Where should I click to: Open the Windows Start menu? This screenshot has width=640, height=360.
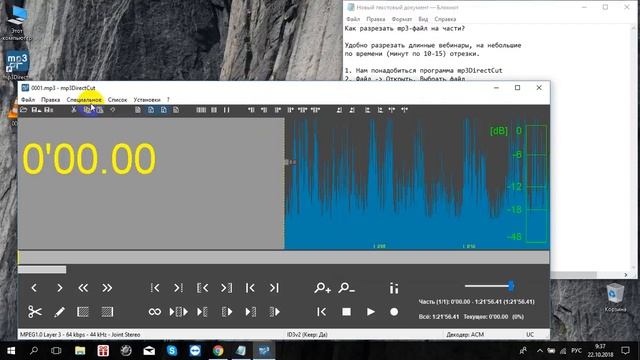point(11,351)
